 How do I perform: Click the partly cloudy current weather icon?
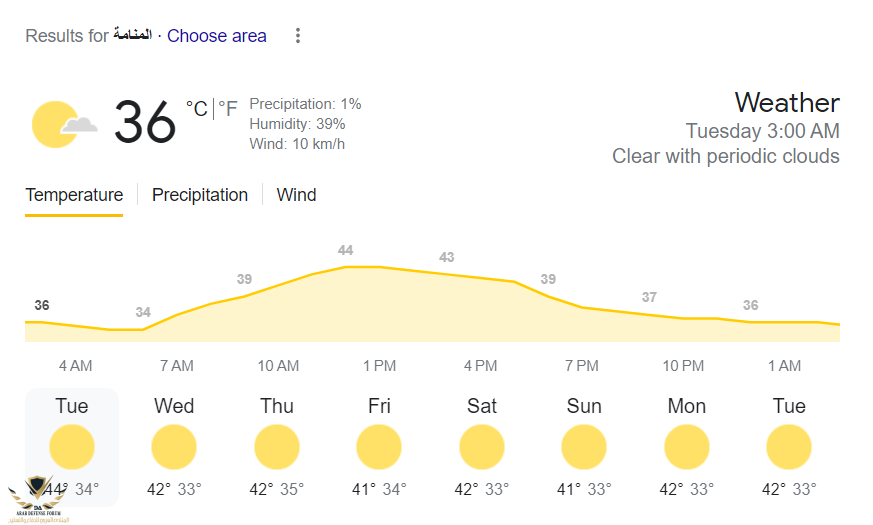63,124
